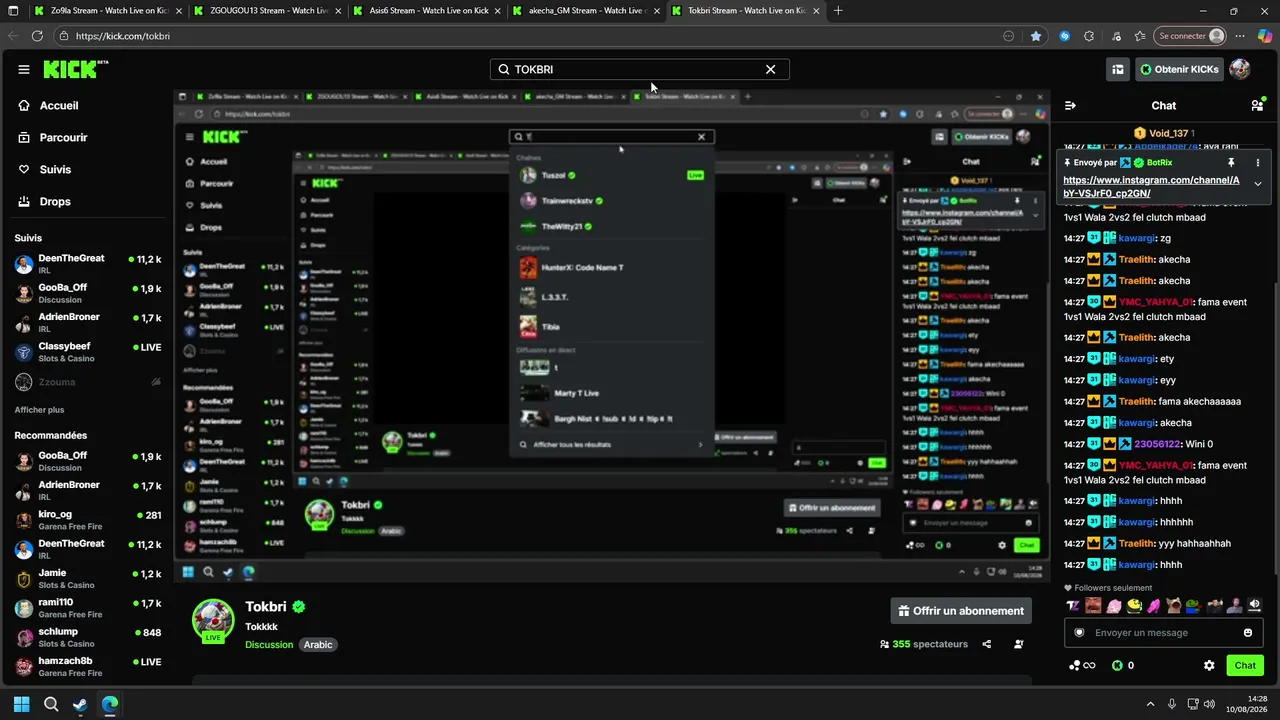Viewport: 1280px width, 720px height.
Task: Open the chat users list icon
Action: (x=1258, y=105)
